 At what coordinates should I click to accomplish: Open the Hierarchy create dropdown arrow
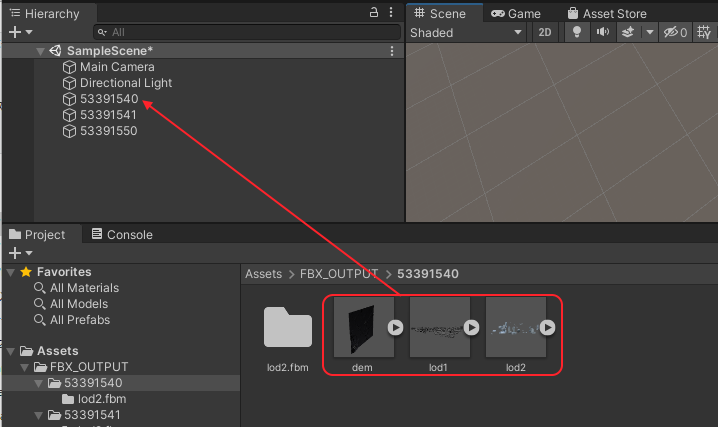pos(29,33)
